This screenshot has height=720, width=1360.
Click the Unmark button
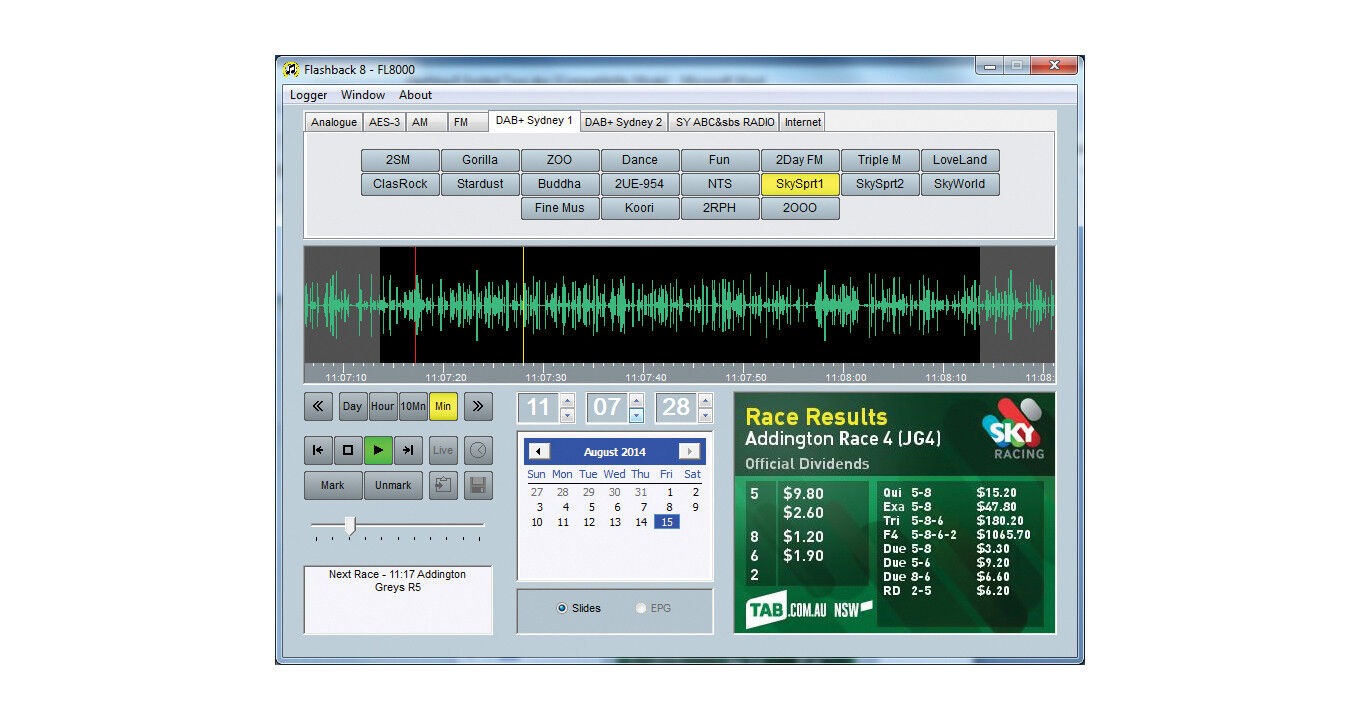393,486
